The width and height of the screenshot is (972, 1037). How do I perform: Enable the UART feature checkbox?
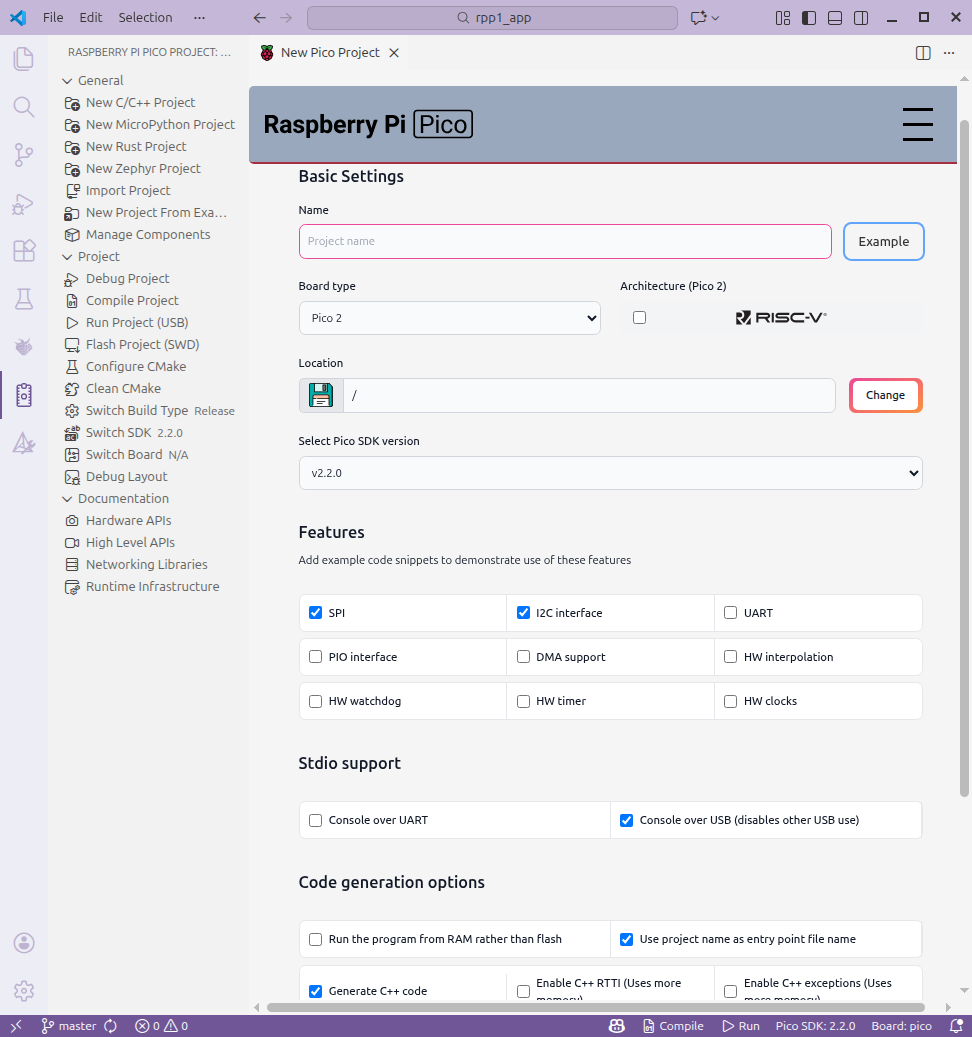tap(730, 612)
